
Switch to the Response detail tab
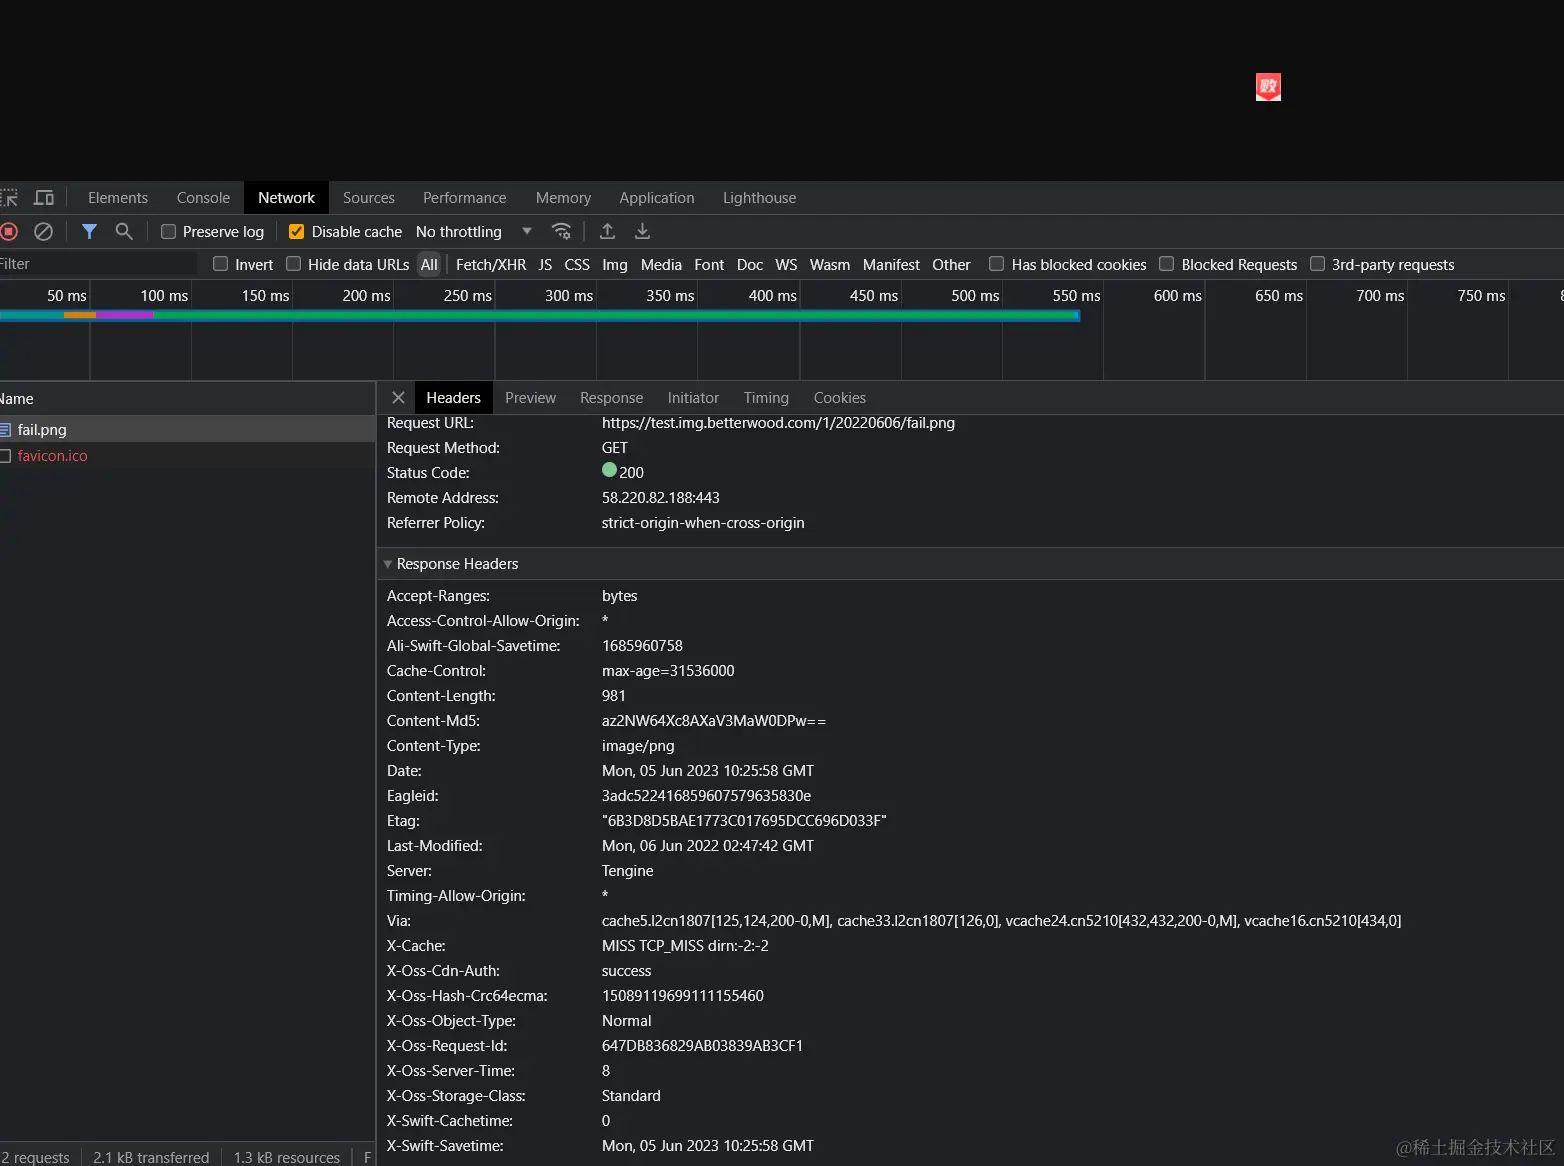pyautogui.click(x=612, y=398)
